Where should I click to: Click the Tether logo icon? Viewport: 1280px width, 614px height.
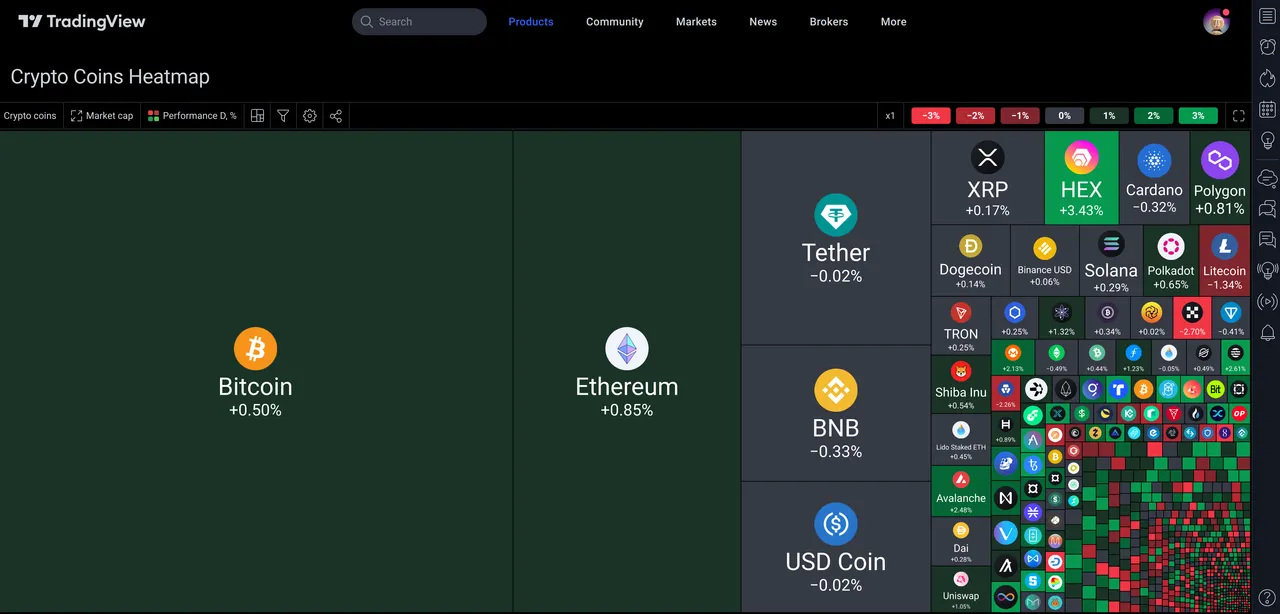[x=836, y=215]
